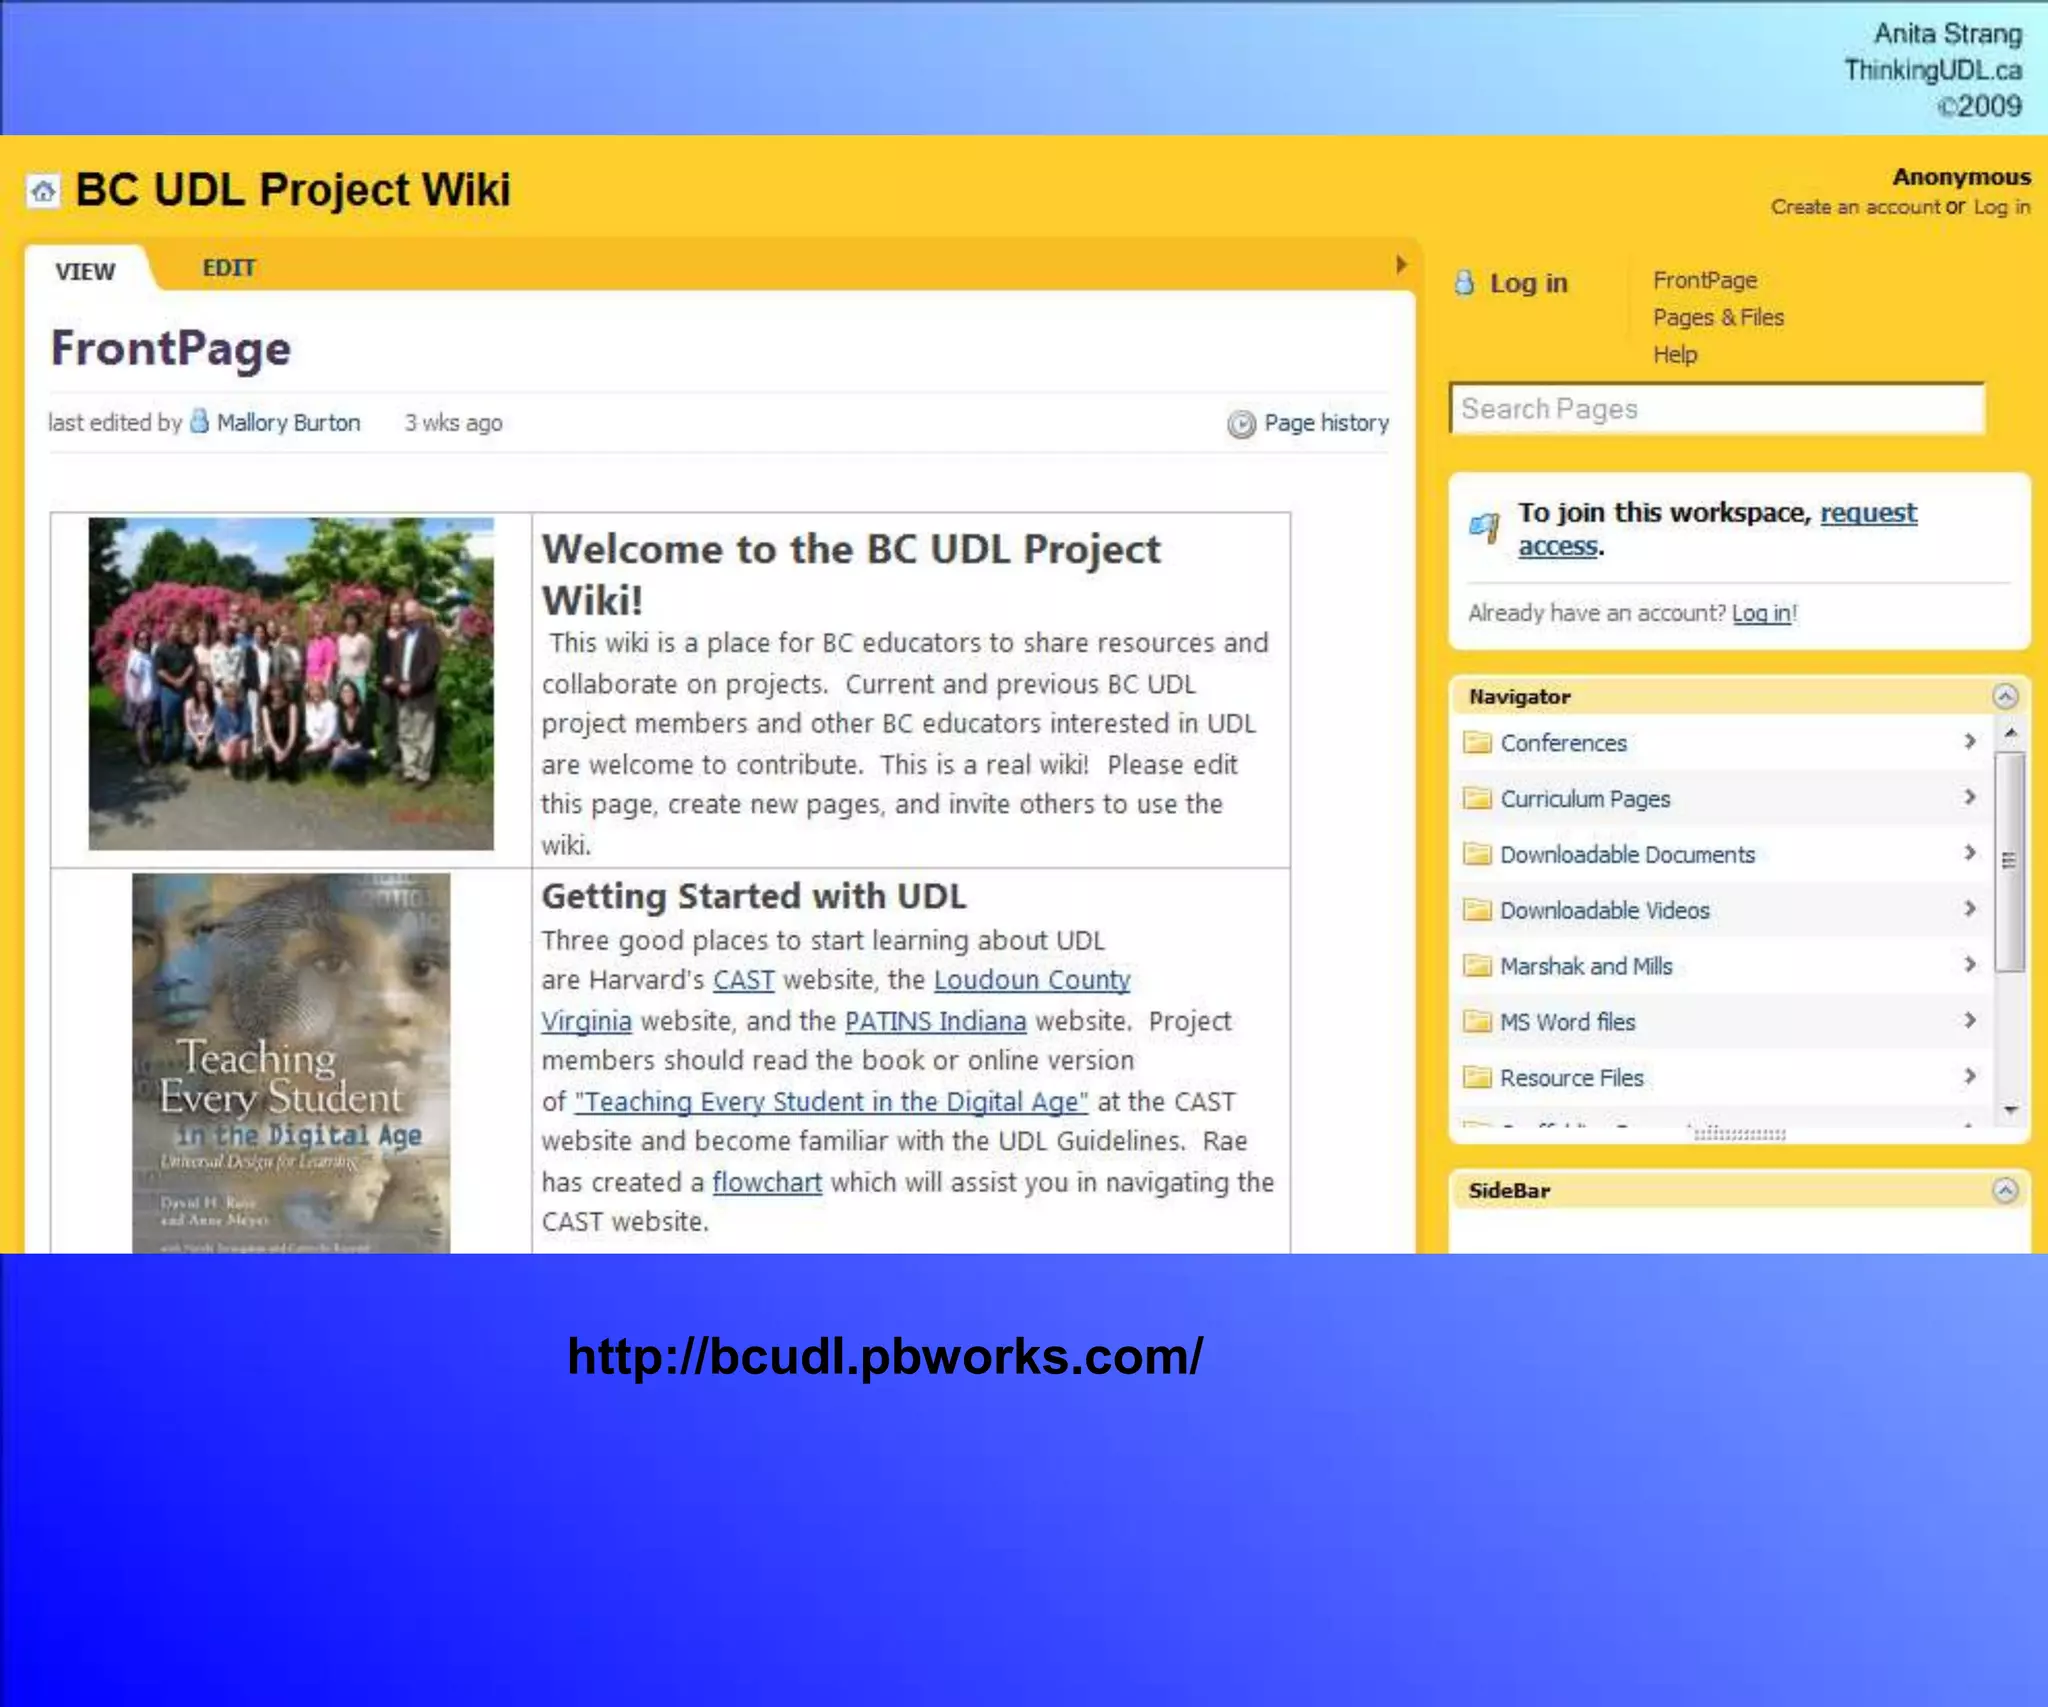Click the MS Word files folder icon
Image resolution: width=2048 pixels, height=1707 pixels.
(1477, 1021)
